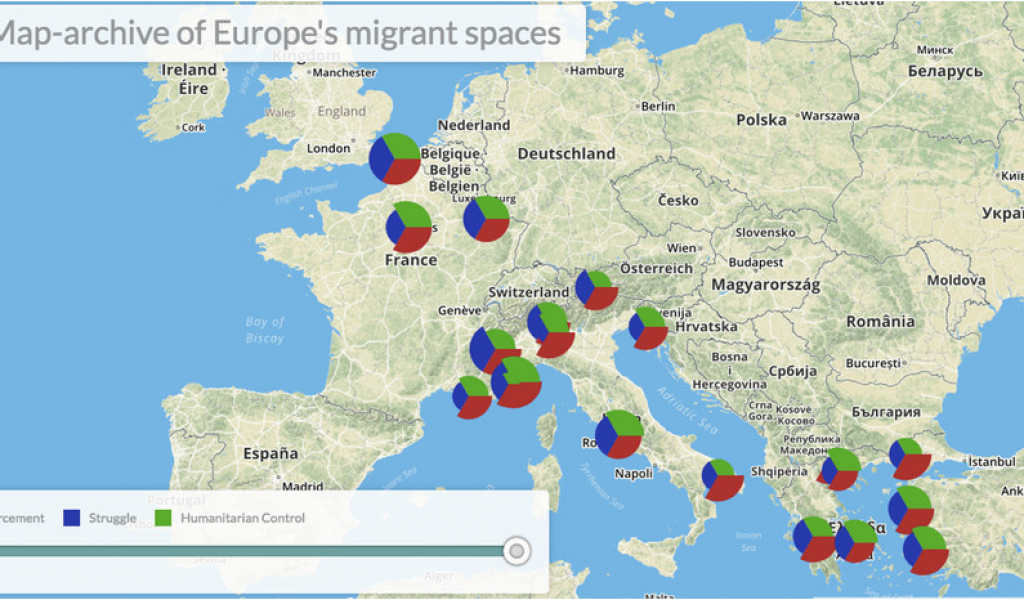Select the southeasternmost pie marker on the Turkish coast
Viewport: 1024px width, 600px height.
tap(925, 550)
